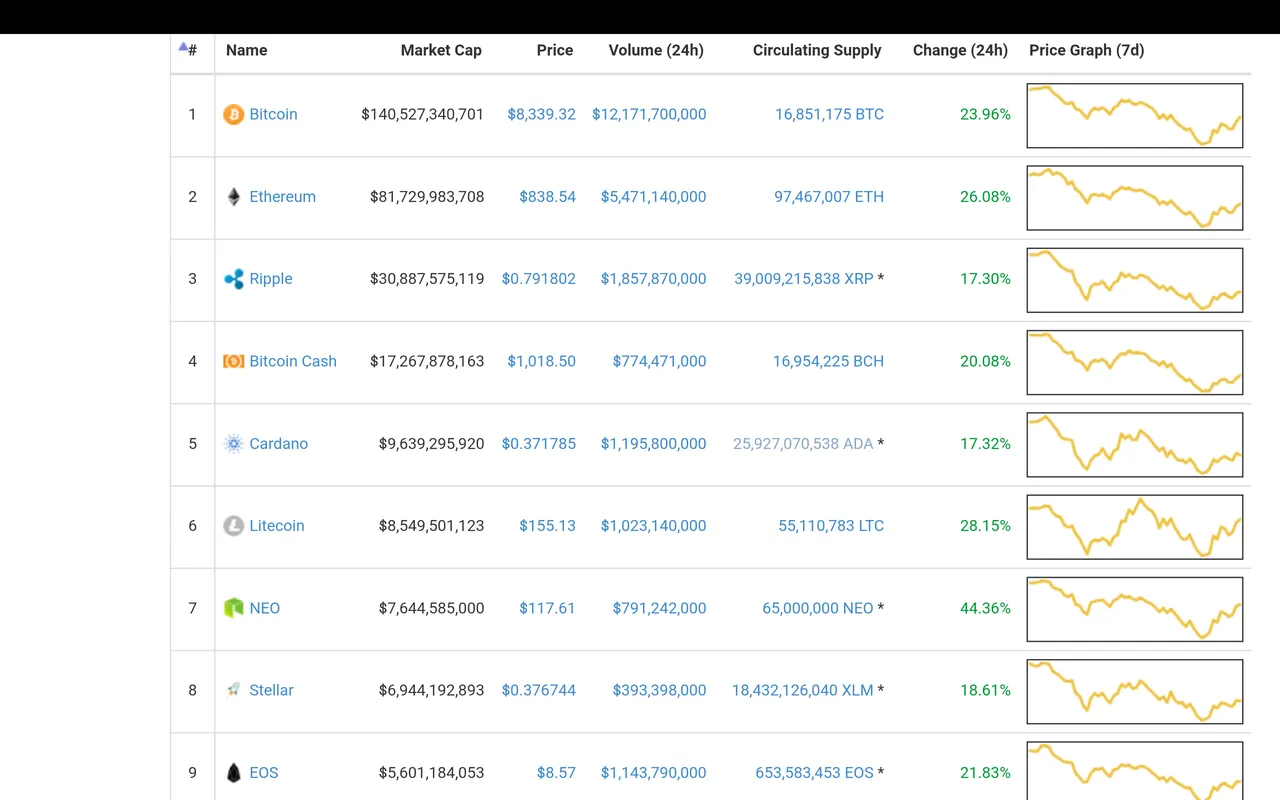This screenshot has height=800, width=1280.
Task: Sort by the Name column header
Action: (x=246, y=50)
